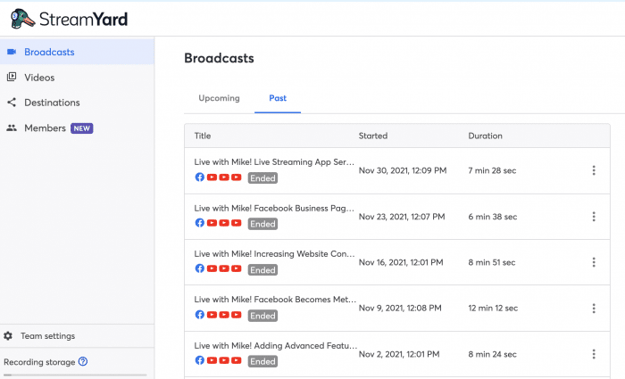Click the Videos library icon
Image resolution: width=625 pixels, height=379 pixels.
tap(12, 77)
